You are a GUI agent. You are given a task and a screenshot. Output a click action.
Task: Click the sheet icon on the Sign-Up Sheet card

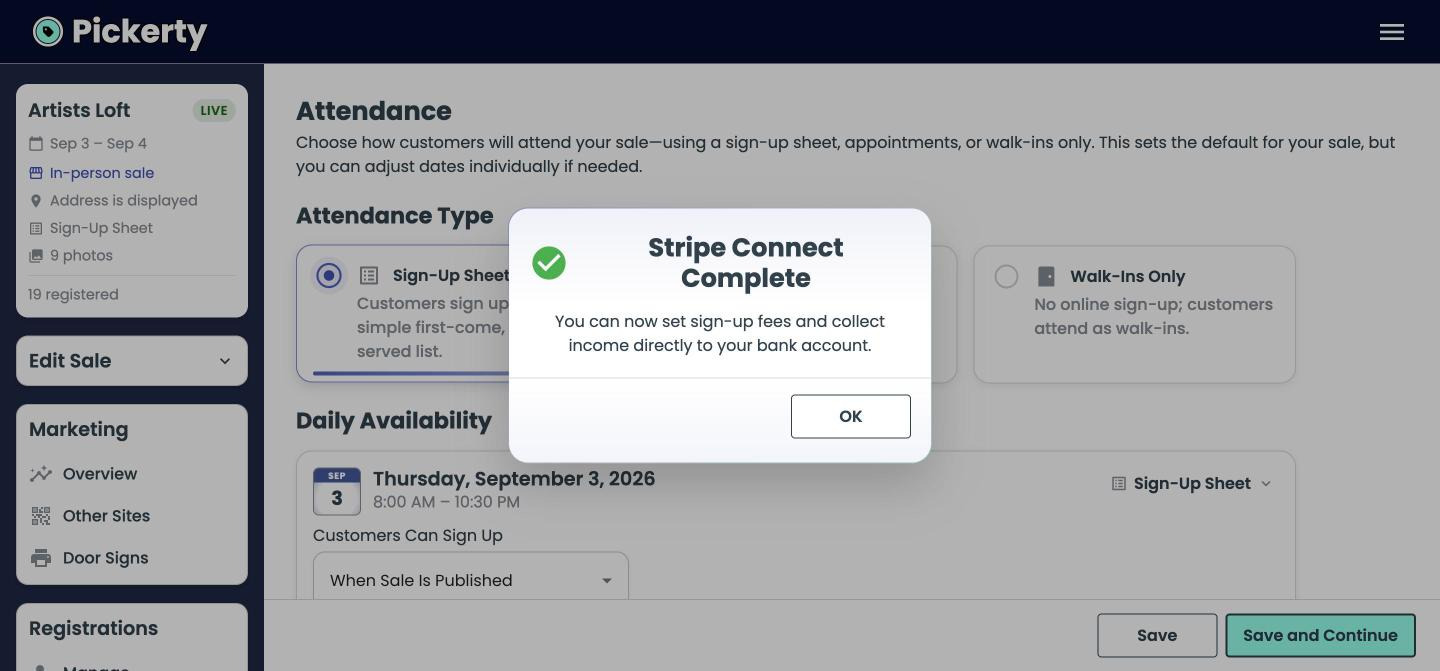[x=369, y=276]
